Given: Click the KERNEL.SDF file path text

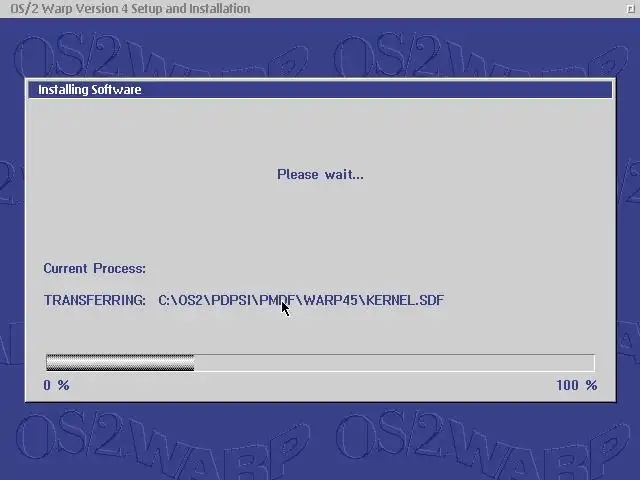Looking at the screenshot, I should pyautogui.click(x=301, y=300).
